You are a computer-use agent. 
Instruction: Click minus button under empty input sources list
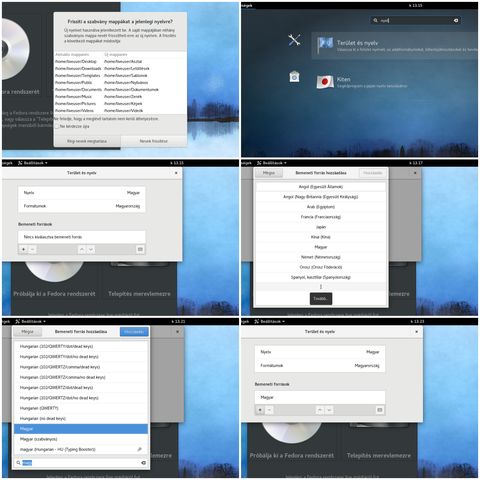(32, 249)
